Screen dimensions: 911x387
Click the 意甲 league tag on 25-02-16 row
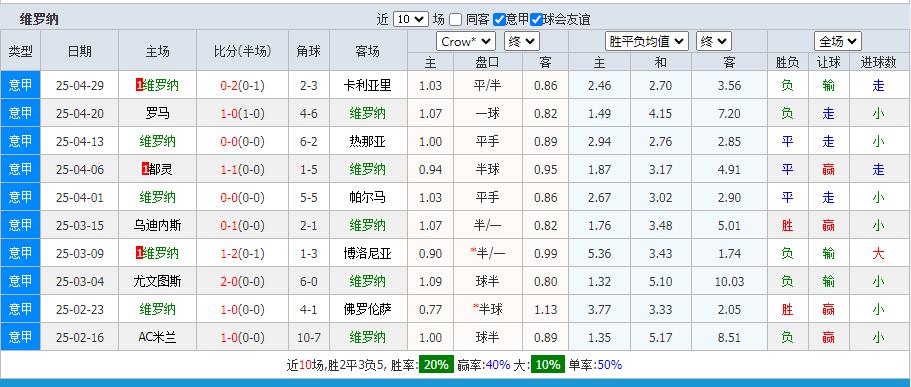[20, 336]
